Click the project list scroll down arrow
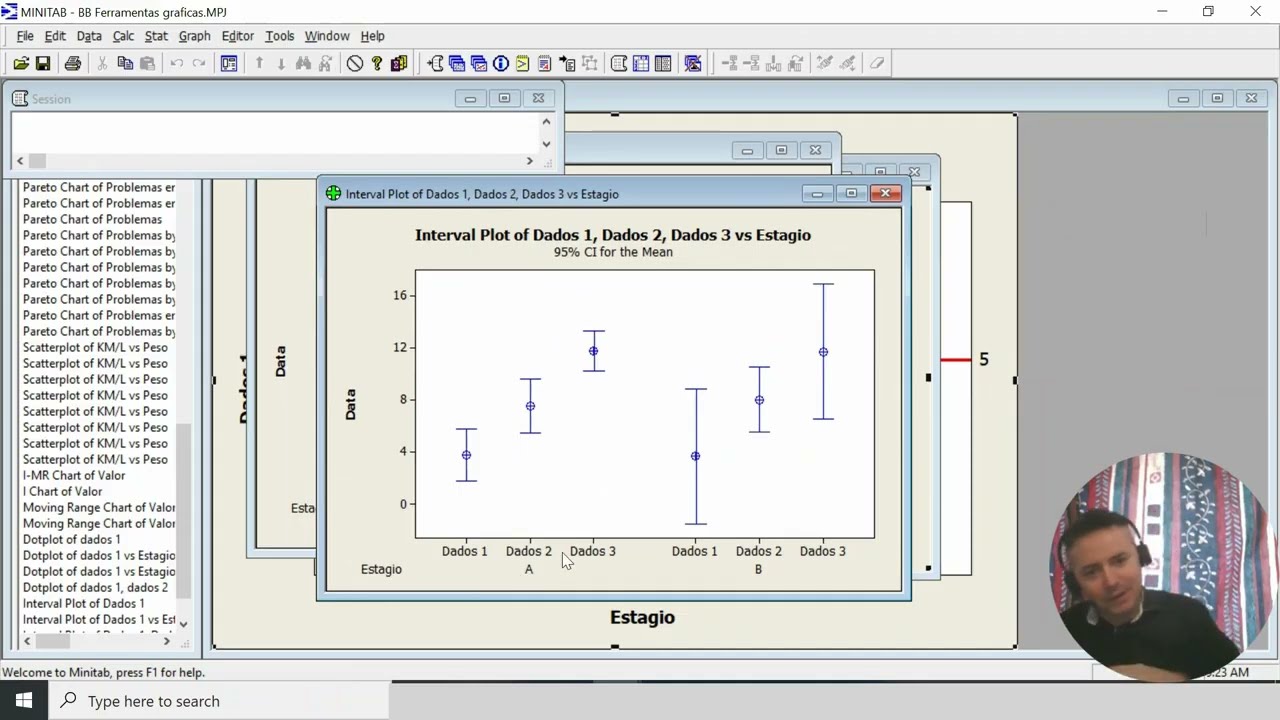 [183, 622]
